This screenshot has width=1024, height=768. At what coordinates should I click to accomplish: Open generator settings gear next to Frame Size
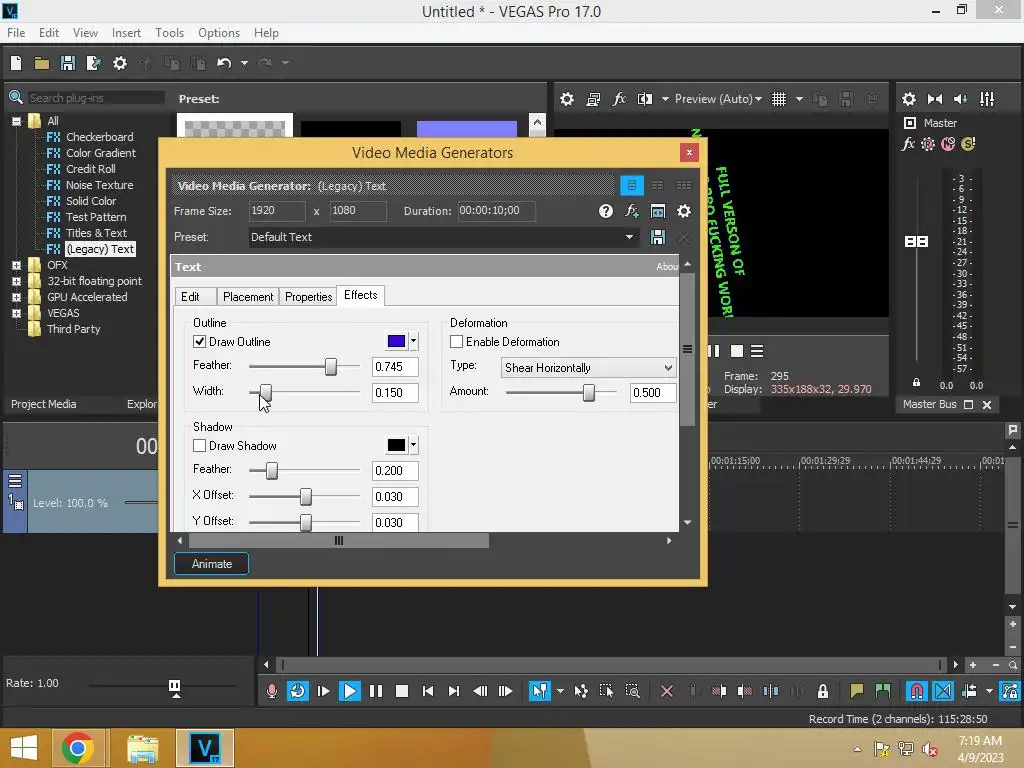tap(684, 211)
